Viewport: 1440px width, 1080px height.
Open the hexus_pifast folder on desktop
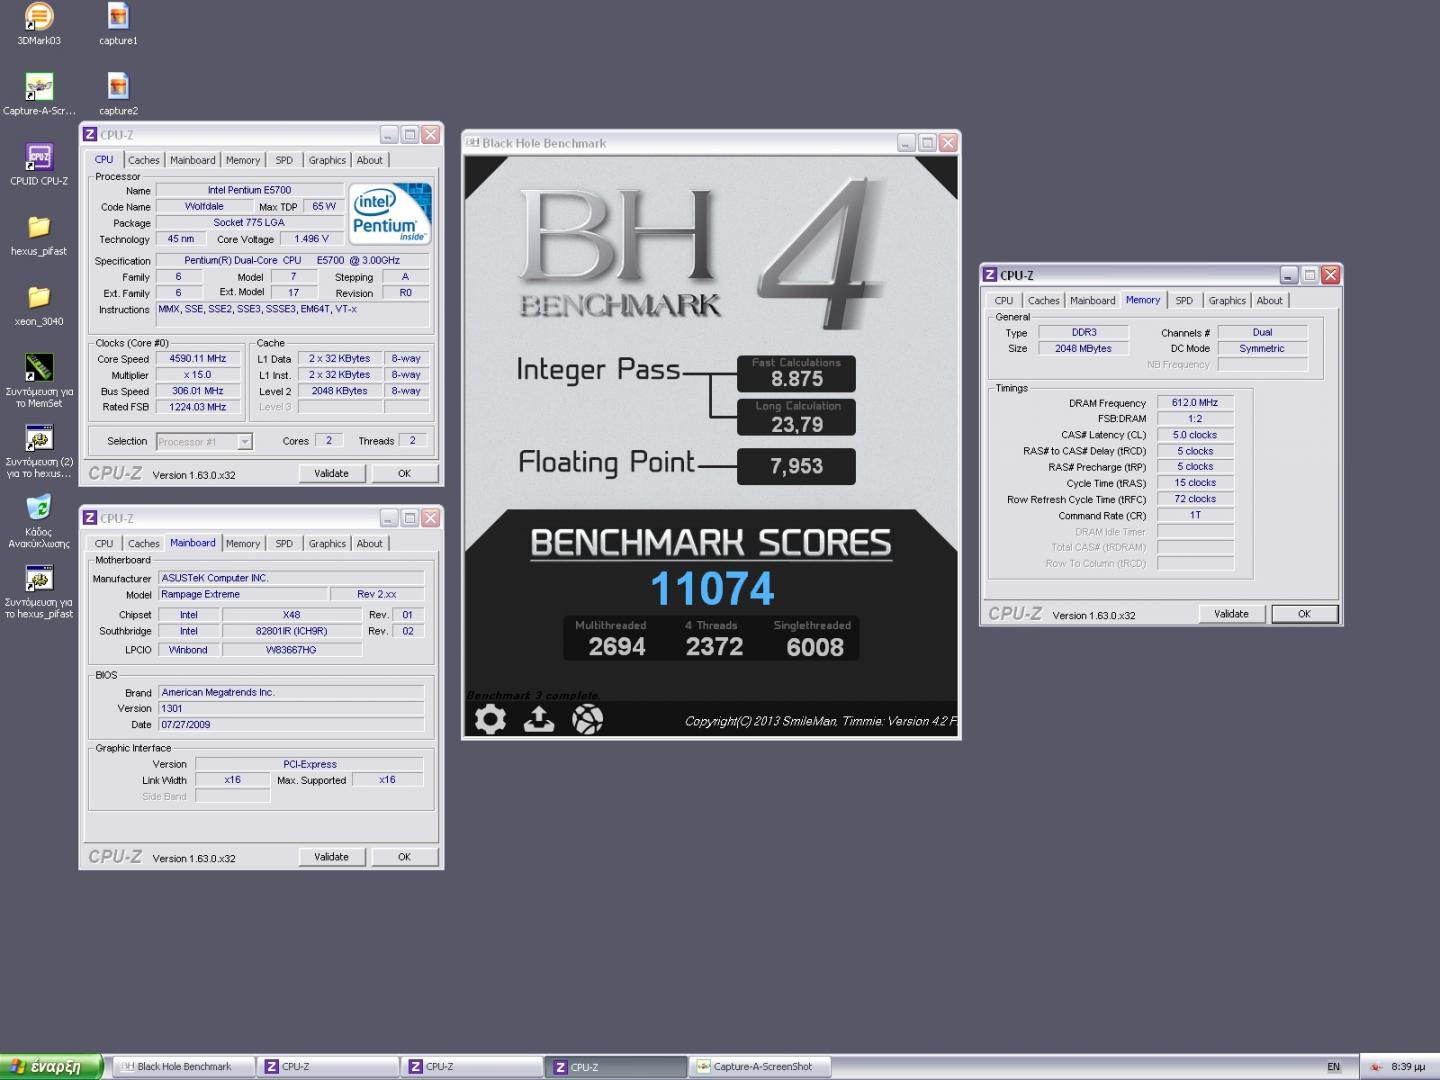coord(39,234)
